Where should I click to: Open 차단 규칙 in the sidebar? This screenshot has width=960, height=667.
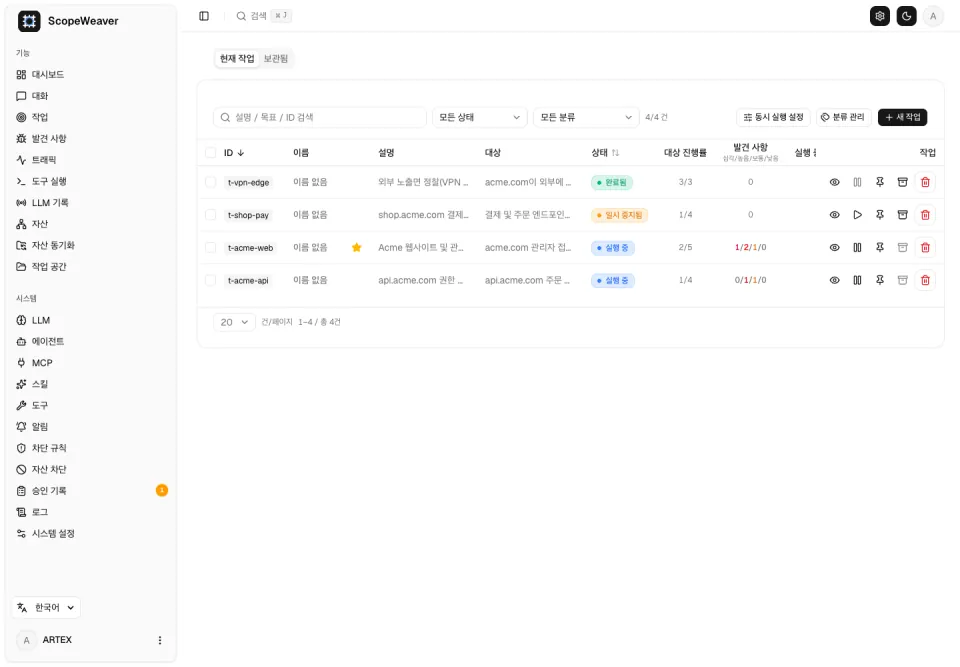[91, 448]
